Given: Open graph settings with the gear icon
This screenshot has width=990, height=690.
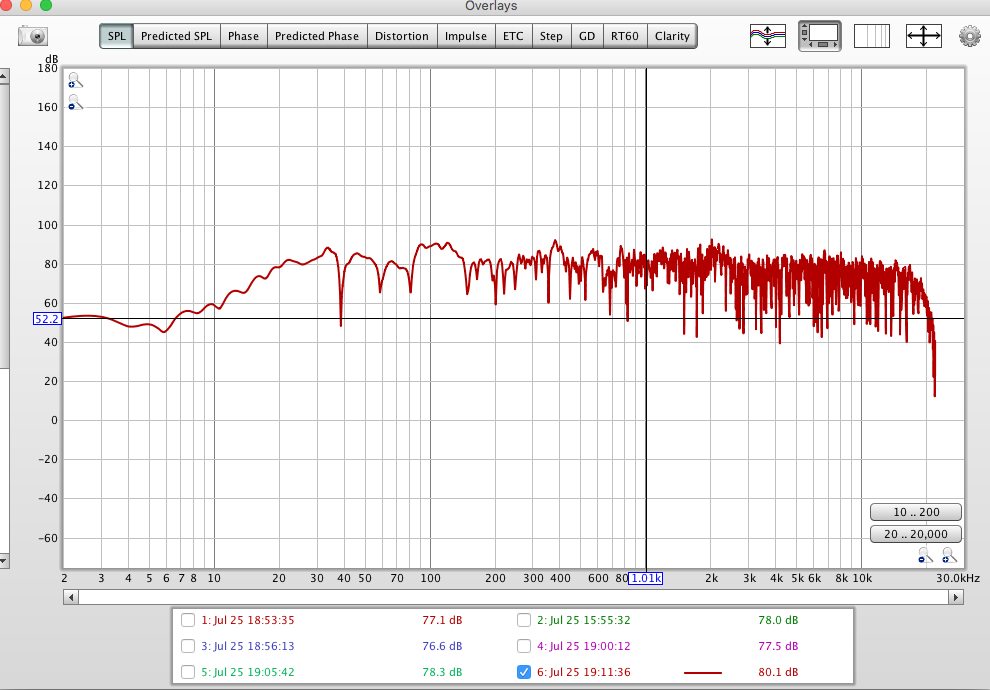Looking at the screenshot, I should click(969, 36).
